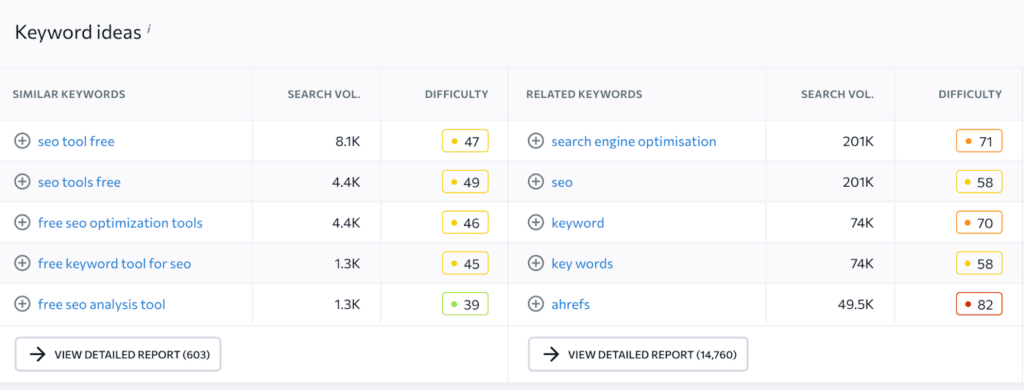Click plus icon next to 'free keyword tool for seo'
Screen dimensions: 1024x390
[x=22, y=263]
